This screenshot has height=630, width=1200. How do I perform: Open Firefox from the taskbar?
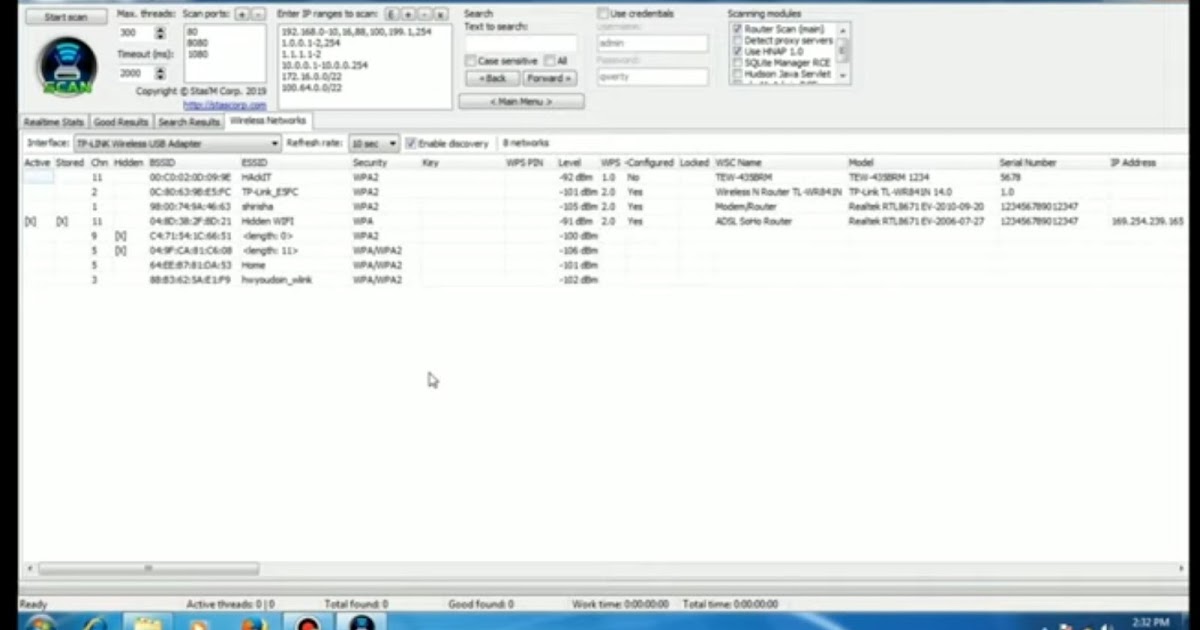pos(255,623)
